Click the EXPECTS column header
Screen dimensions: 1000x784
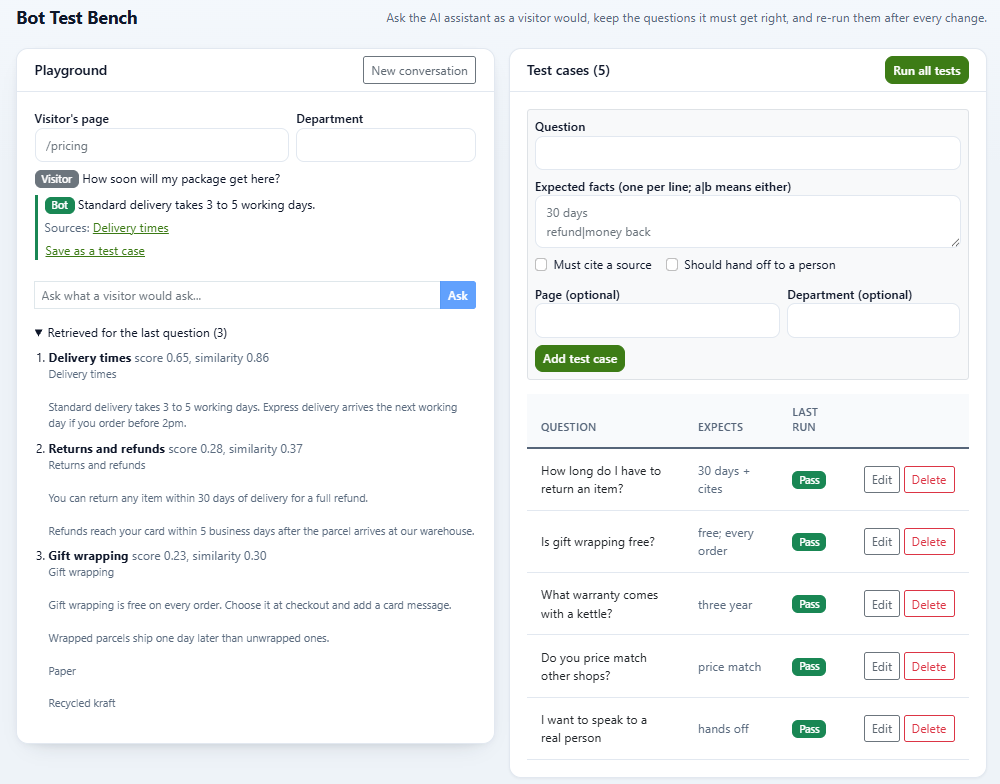tap(720, 427)
